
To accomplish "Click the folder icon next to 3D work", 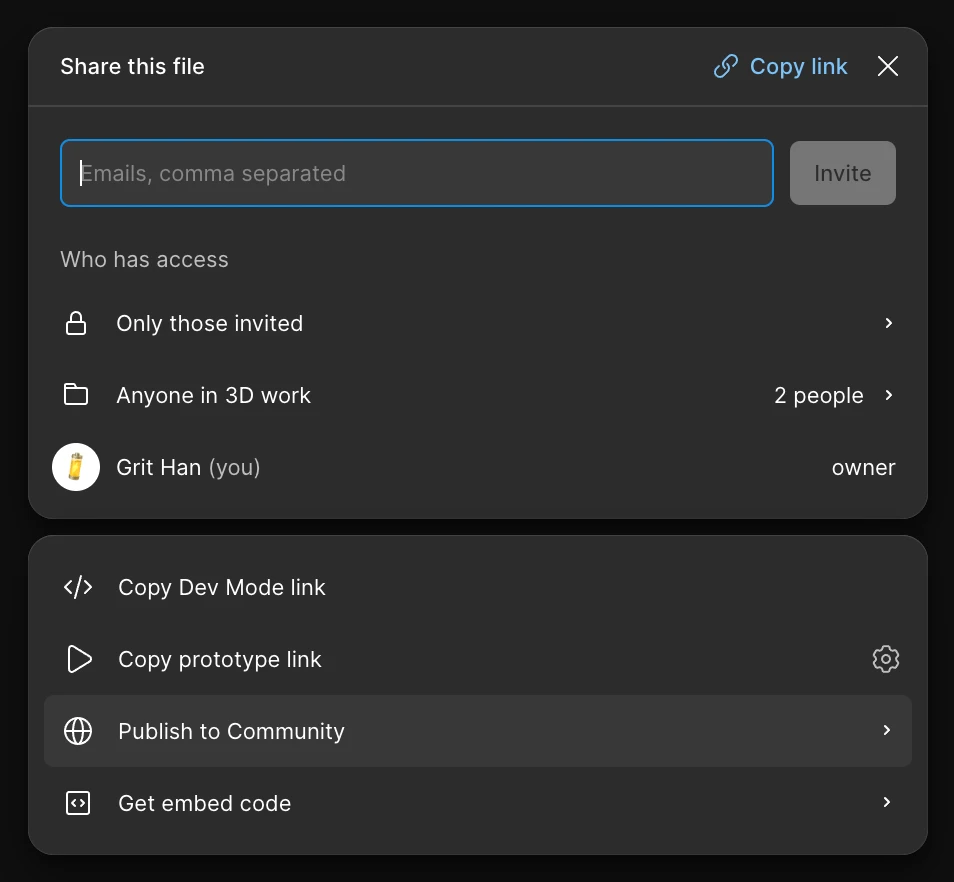I will tap(76, 395).
